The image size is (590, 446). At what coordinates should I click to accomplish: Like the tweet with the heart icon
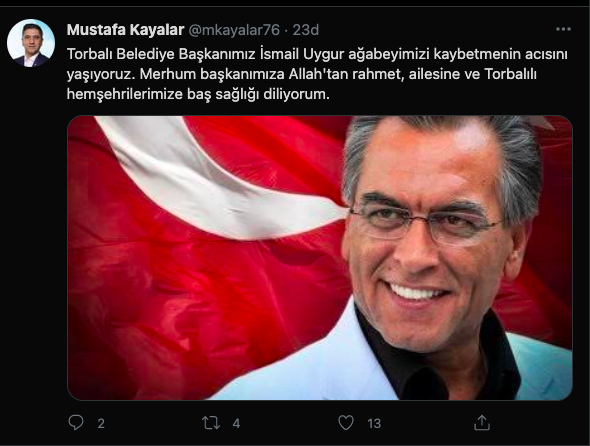346,423
